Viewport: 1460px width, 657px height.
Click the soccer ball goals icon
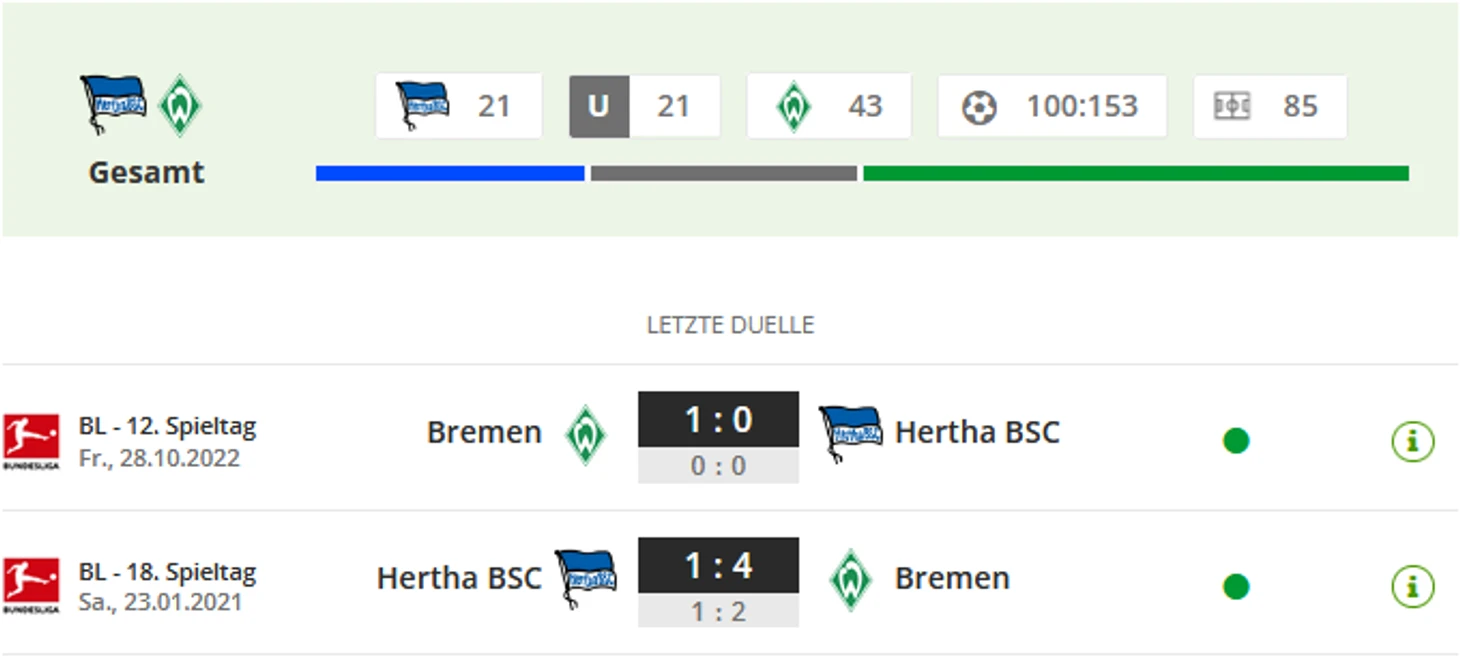tap(979, 107)
